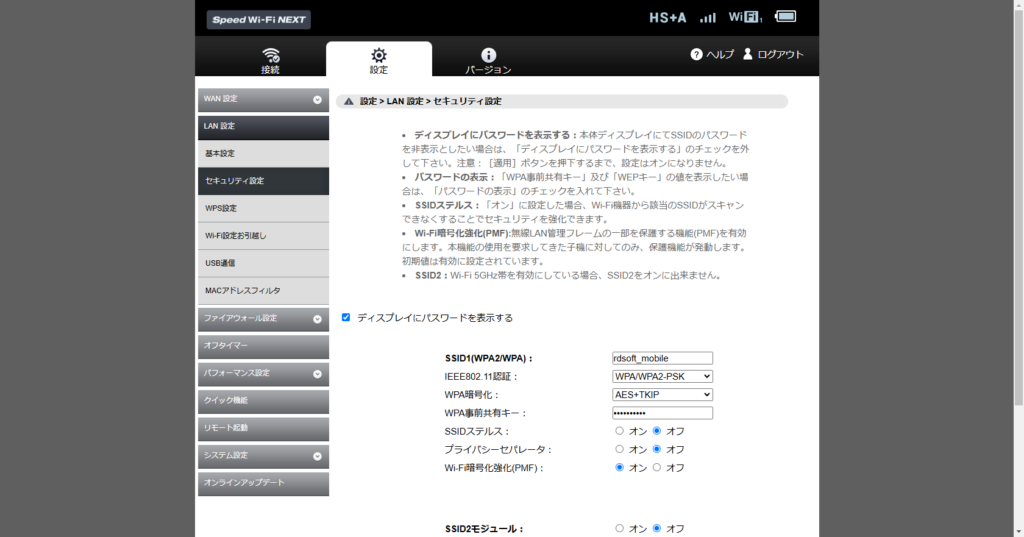Viewport: 1024px width, 537px height.
Task: Click the signal strength bars icon
Action: click(708, 17)
